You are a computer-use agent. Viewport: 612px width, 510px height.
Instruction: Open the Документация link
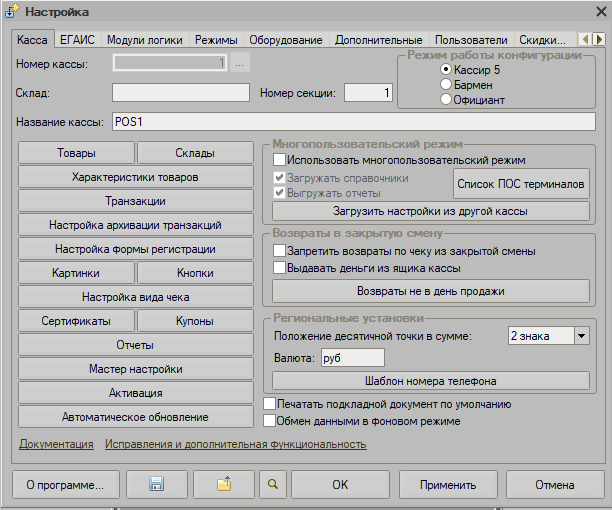click(56, 443)
